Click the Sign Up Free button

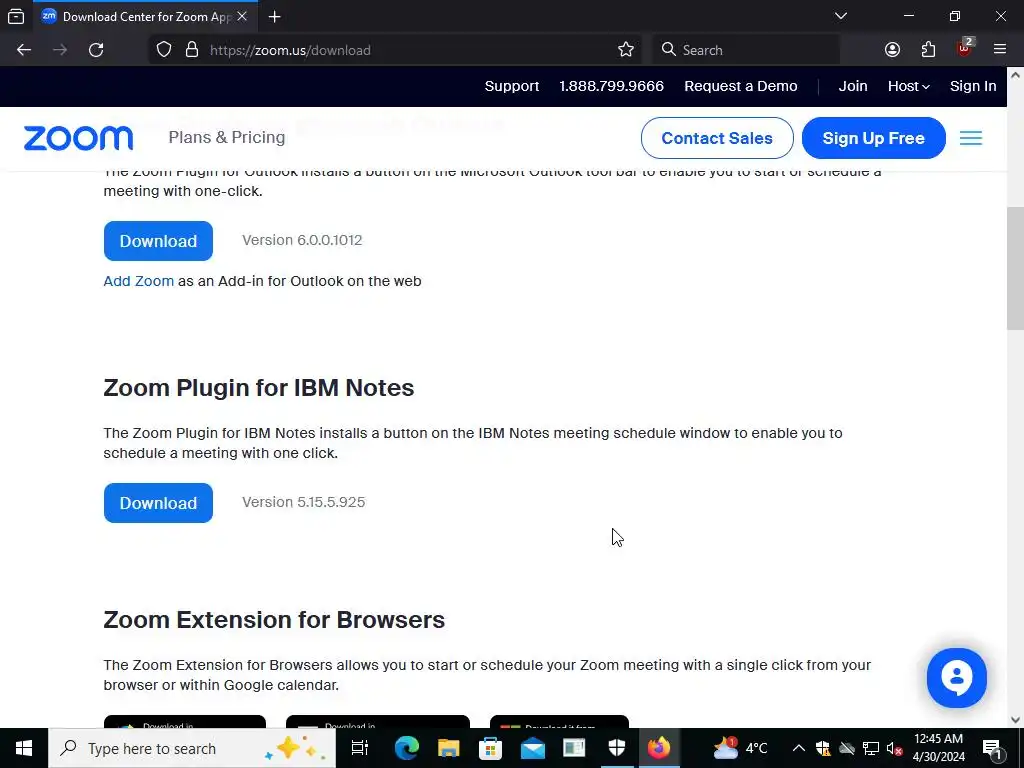(873, 138)
